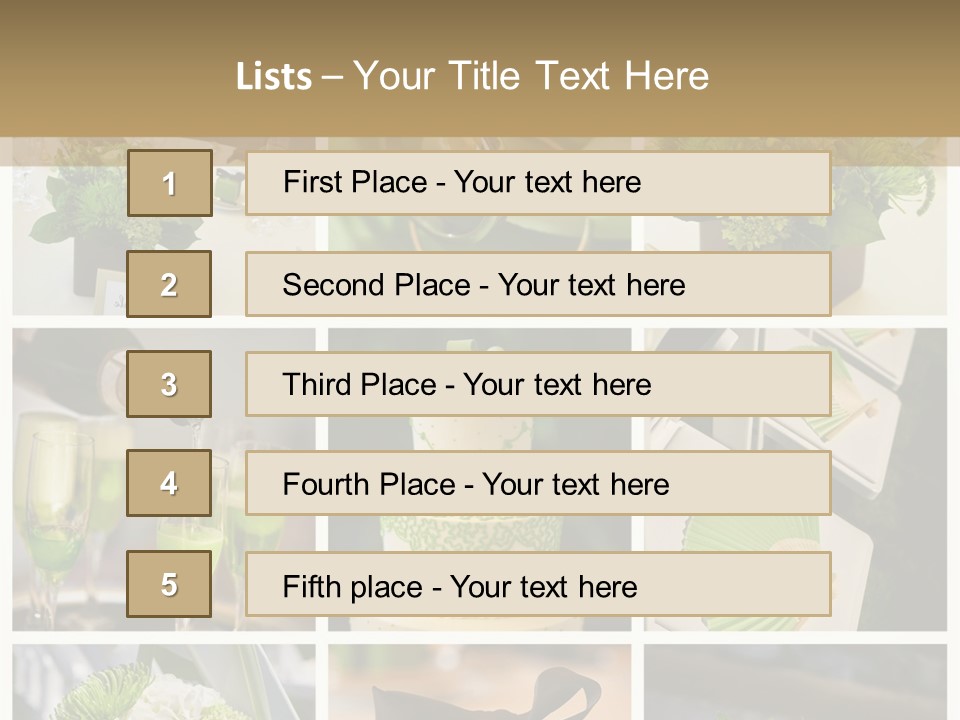Click the number 2 box
Image resolution: width=960 pixels, height=720 pixels.
point(169,284)
